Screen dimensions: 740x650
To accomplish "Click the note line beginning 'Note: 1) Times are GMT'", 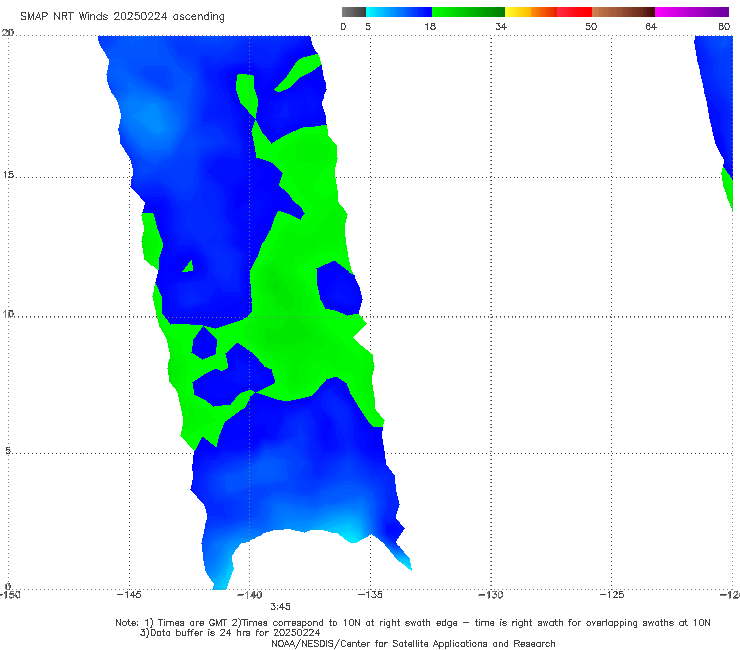I will [412, 623].
